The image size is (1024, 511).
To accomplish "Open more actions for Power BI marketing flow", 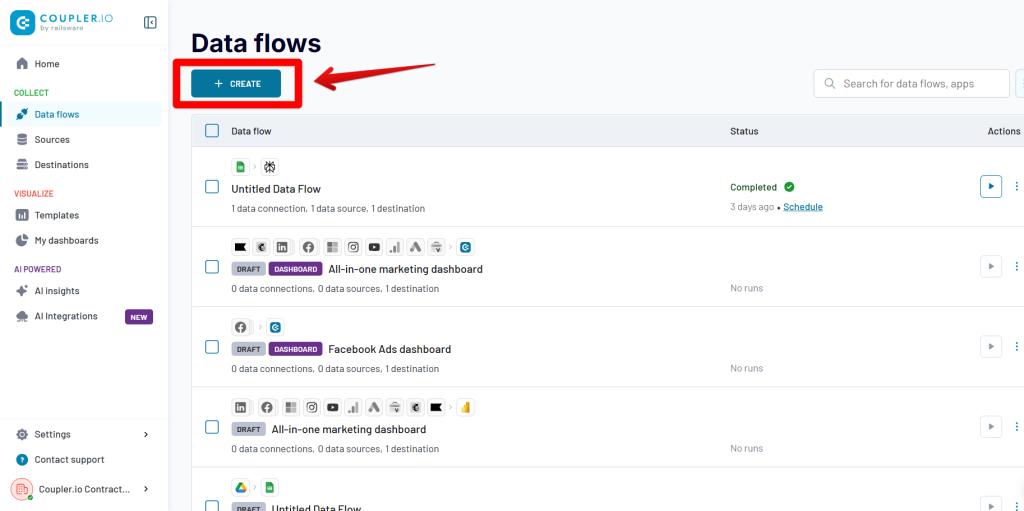I will [1016, 427].
